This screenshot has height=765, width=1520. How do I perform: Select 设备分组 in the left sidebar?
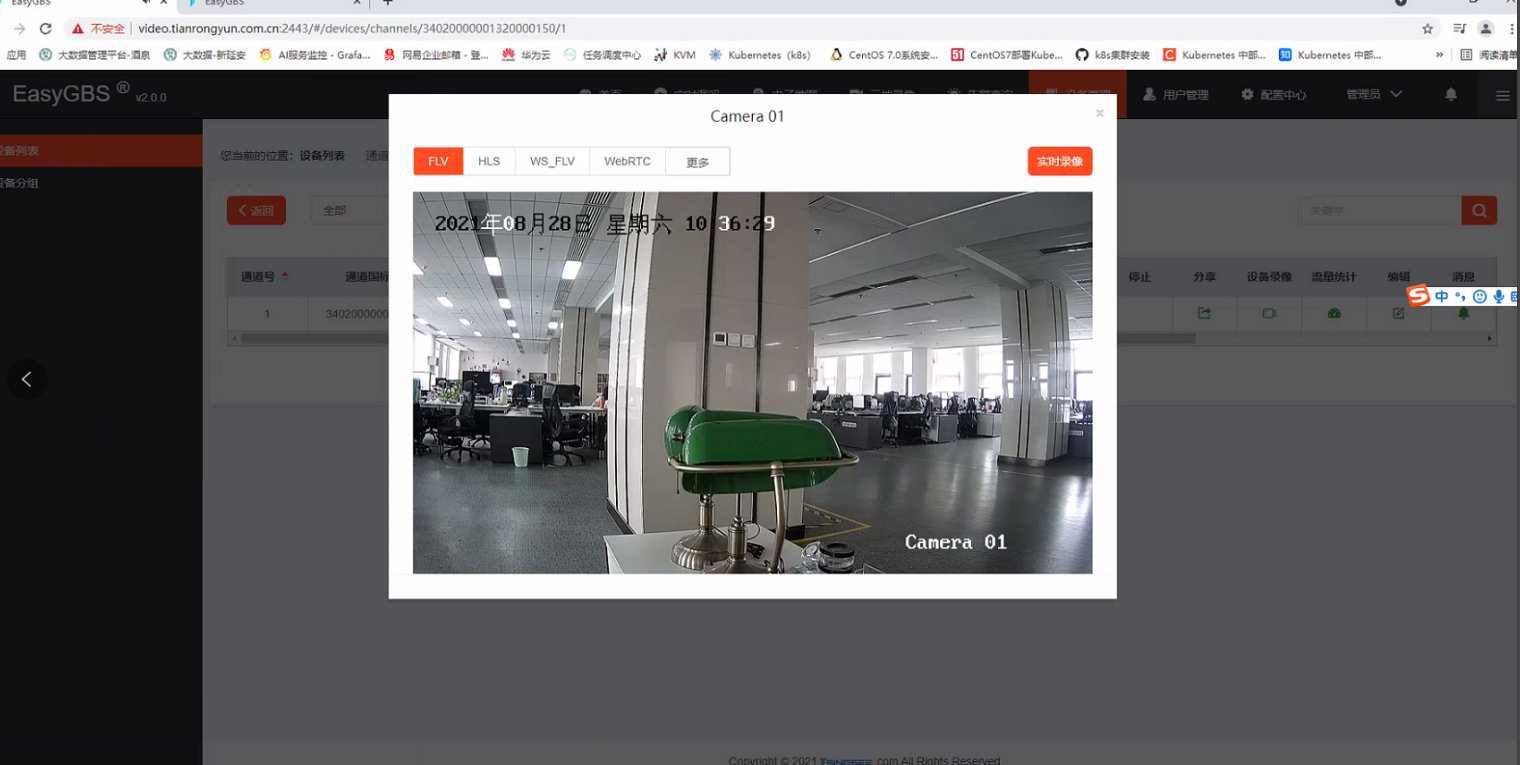[101, 183]
